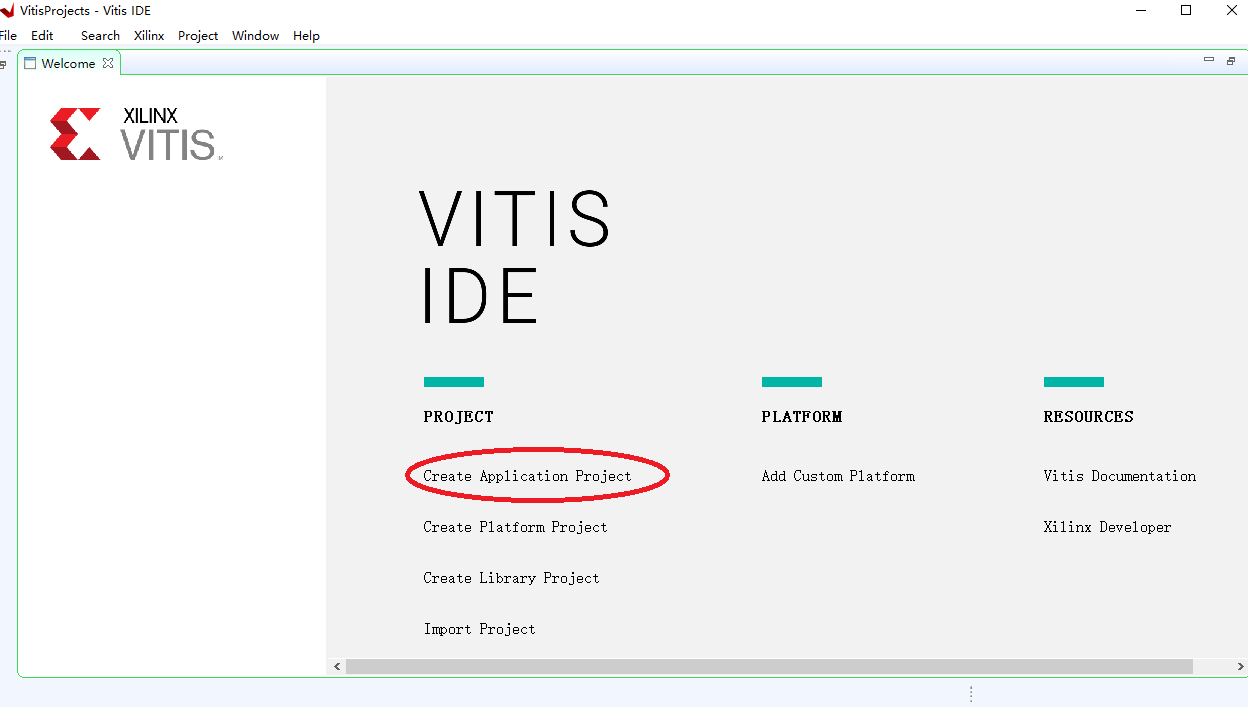The height and width of the screenshot is (707, 1248).
Task: Open the Search menu
Action: tap(100, 35)
